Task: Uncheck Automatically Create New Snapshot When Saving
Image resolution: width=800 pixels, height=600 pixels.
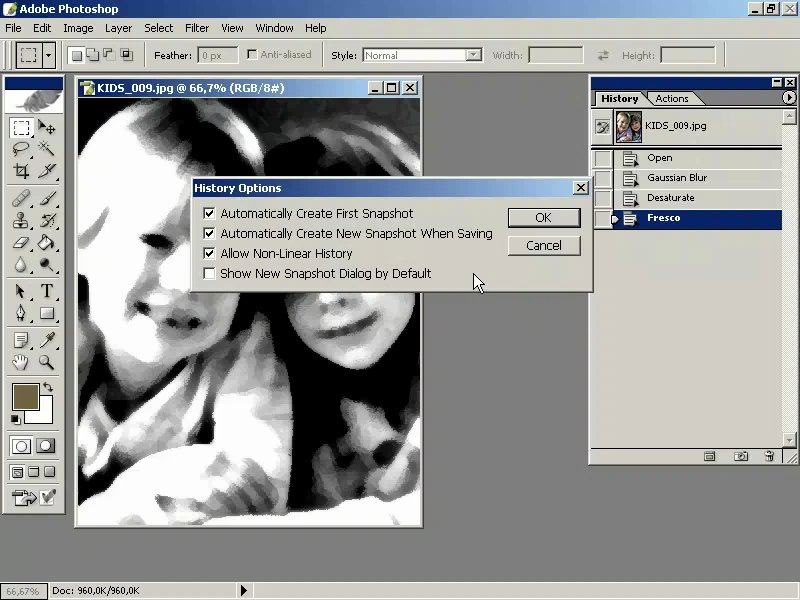Action: coord(209,233)
